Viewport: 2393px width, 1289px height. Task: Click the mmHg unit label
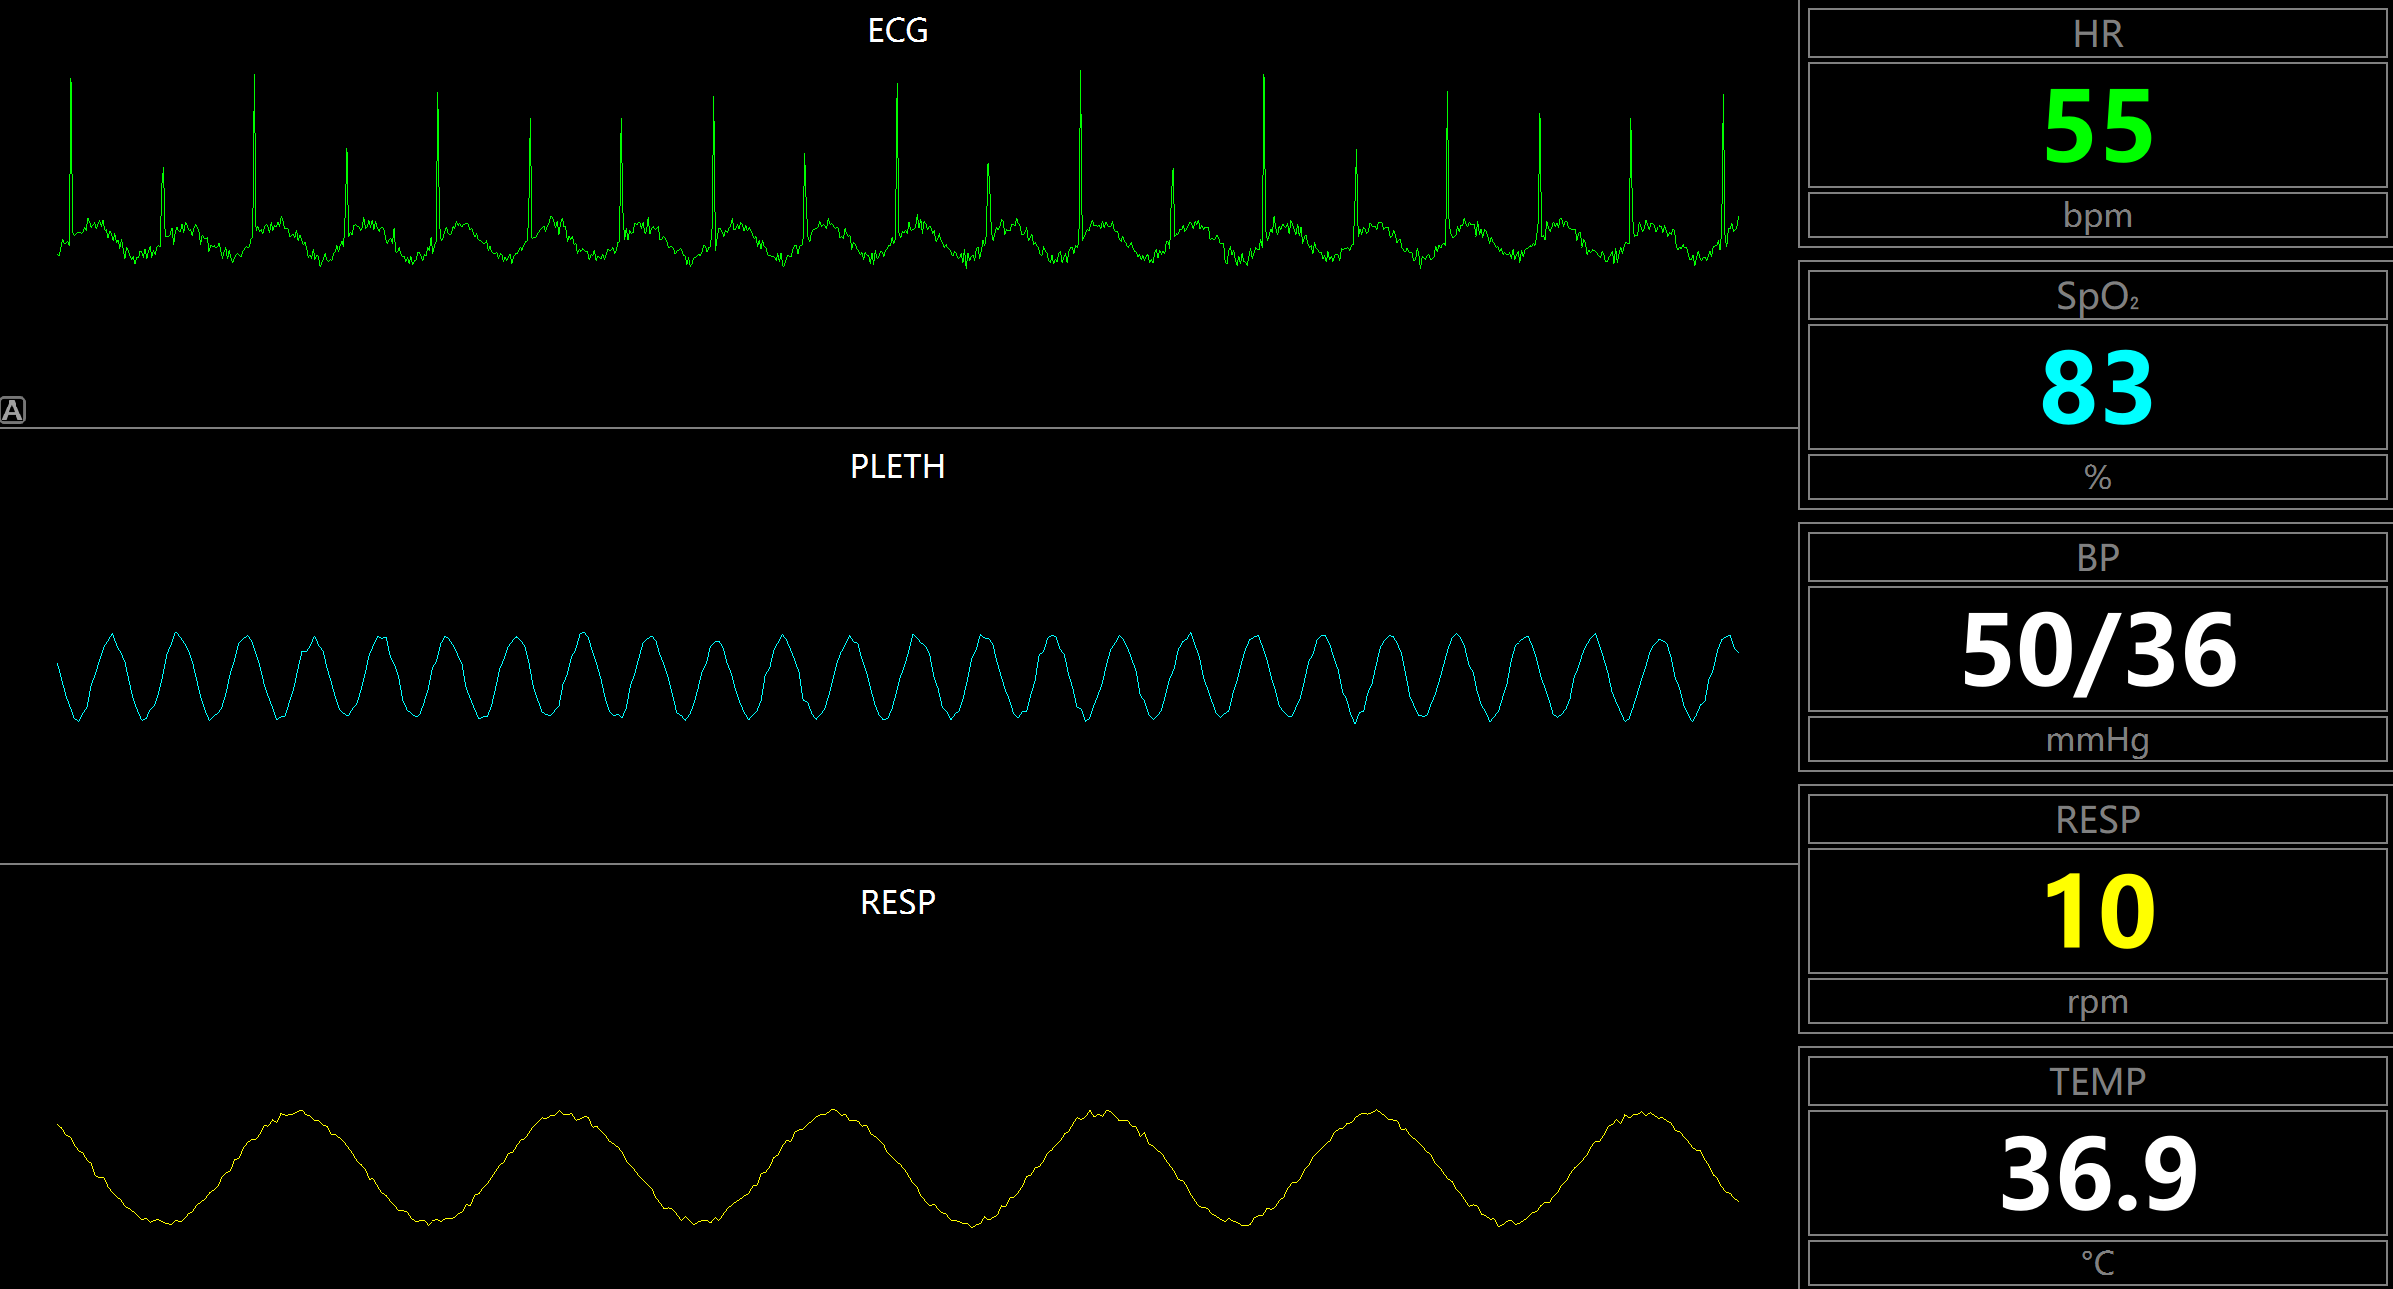click(2097, 740)
